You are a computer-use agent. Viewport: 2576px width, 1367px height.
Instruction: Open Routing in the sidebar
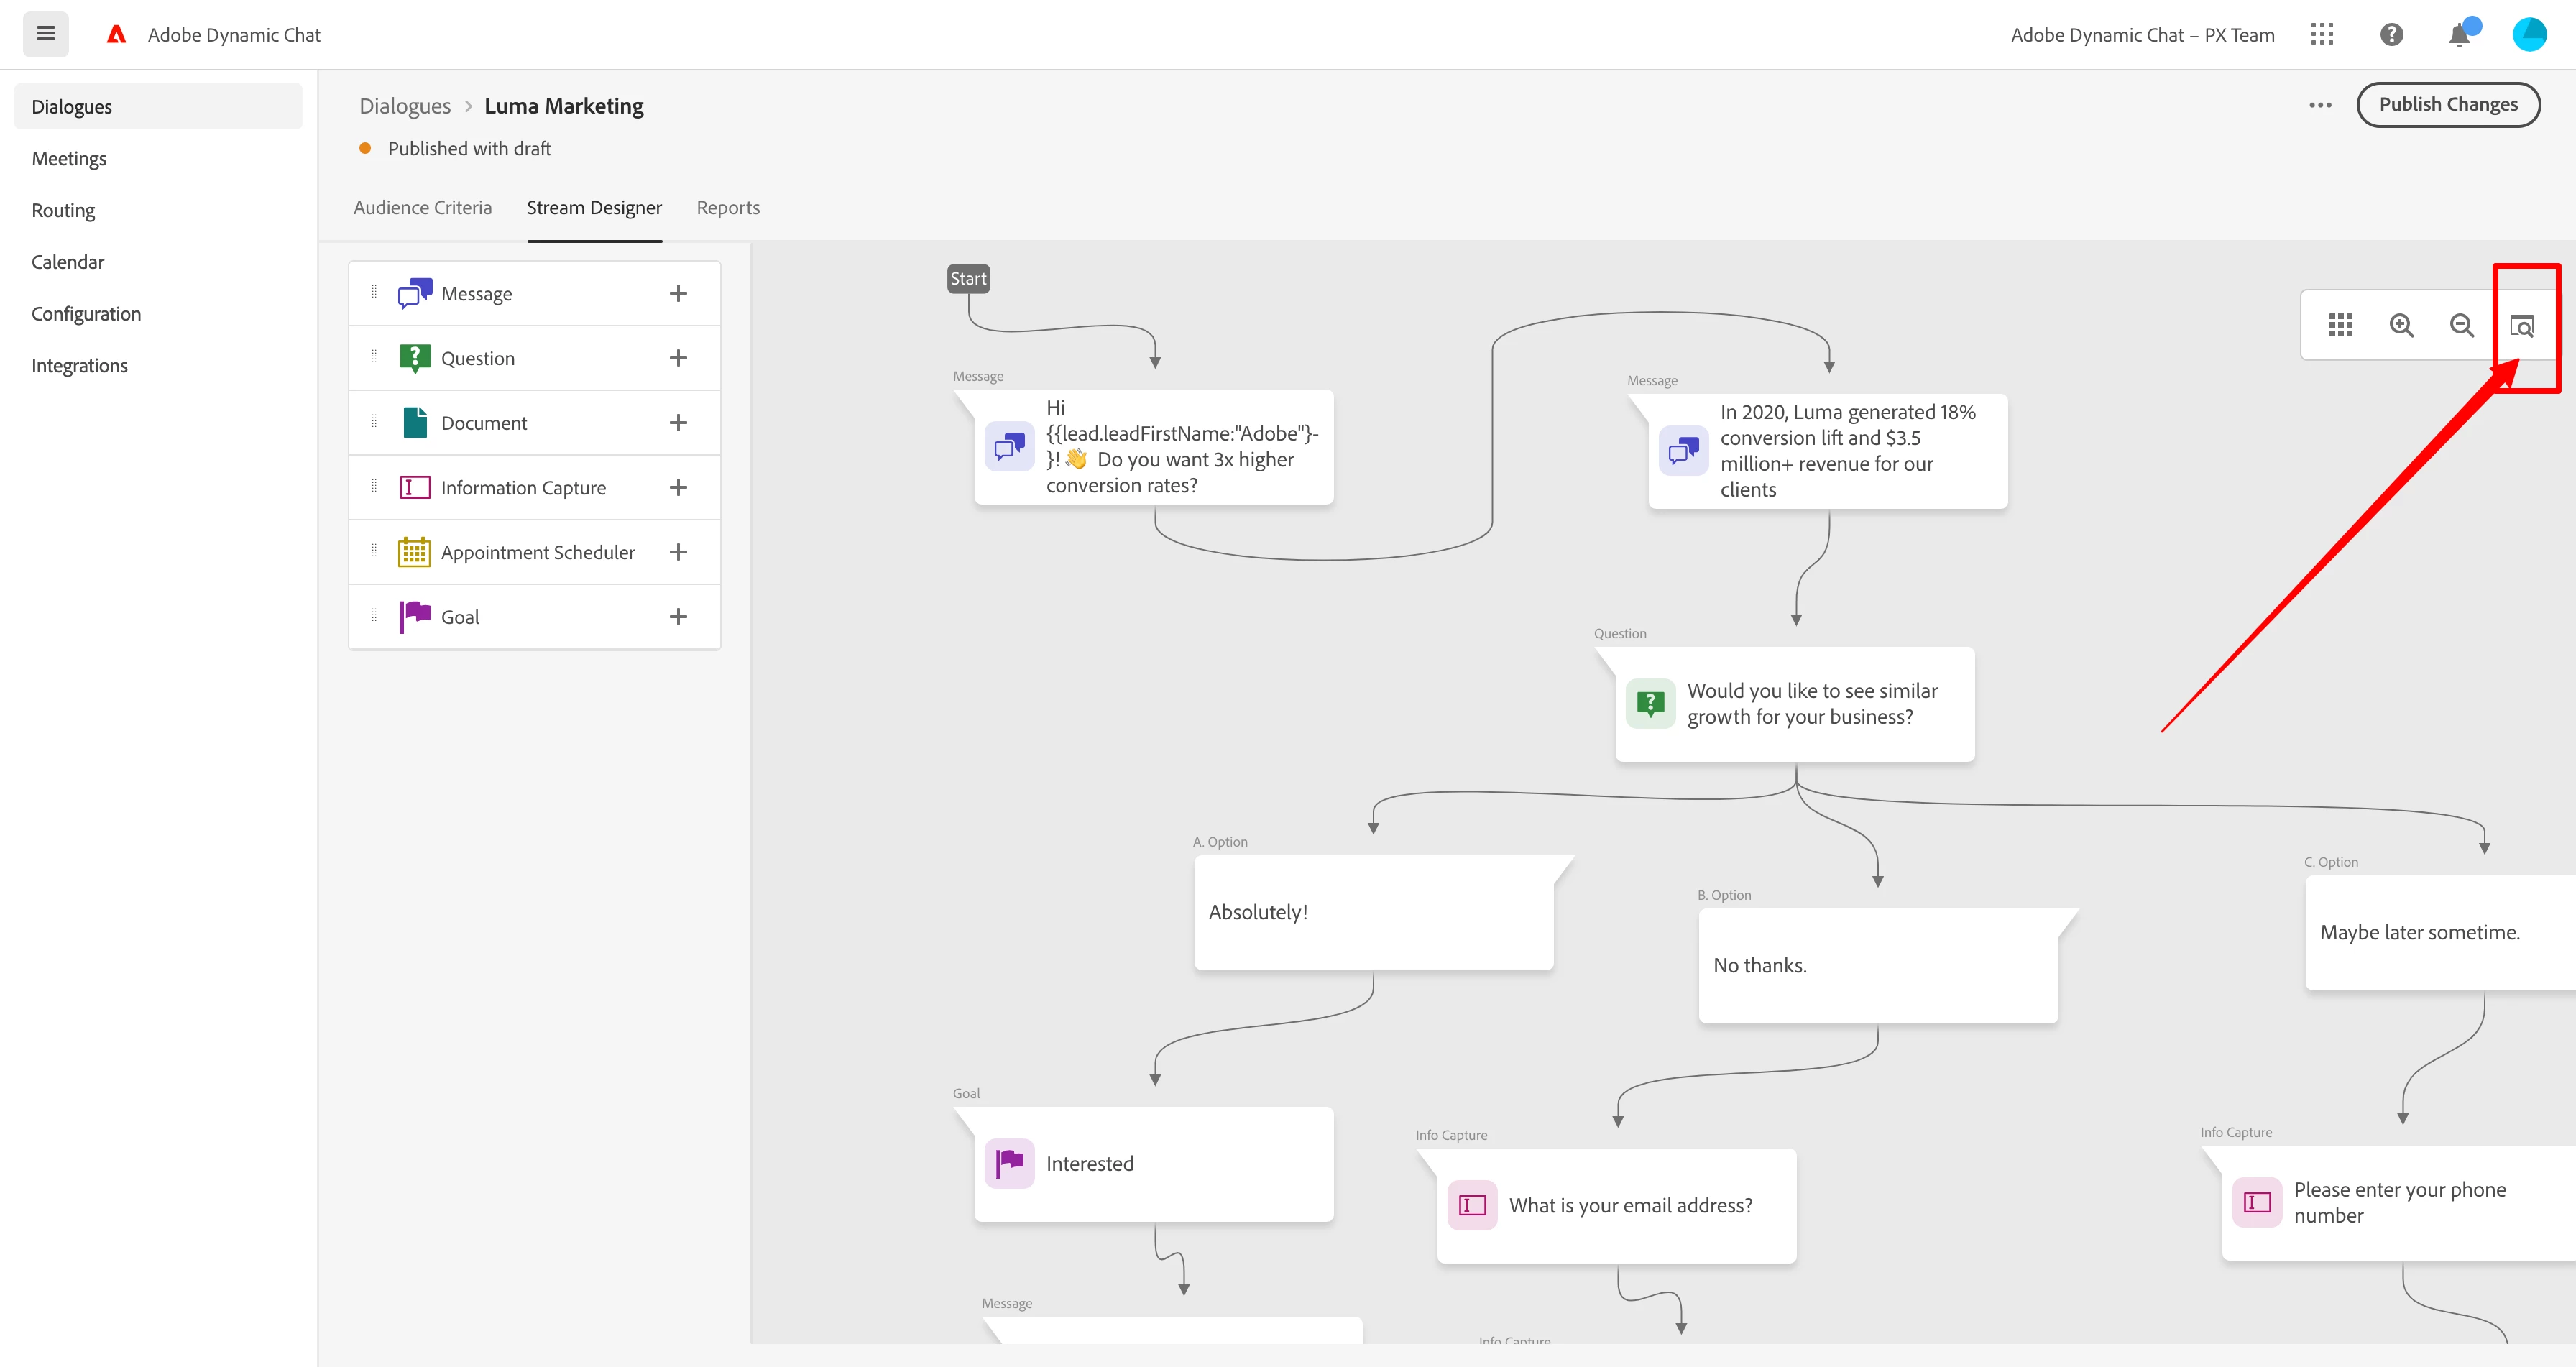point(63,210)
